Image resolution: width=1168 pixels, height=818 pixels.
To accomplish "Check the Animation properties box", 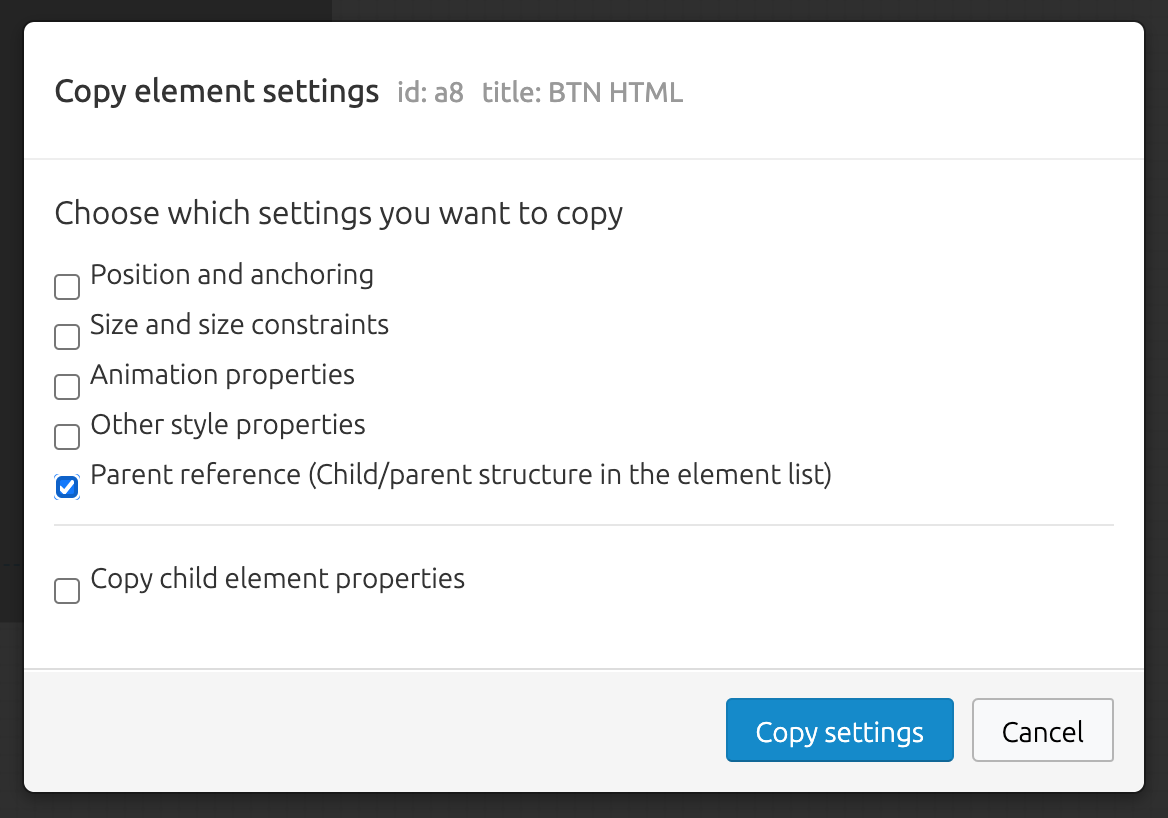I will point(67,387).
